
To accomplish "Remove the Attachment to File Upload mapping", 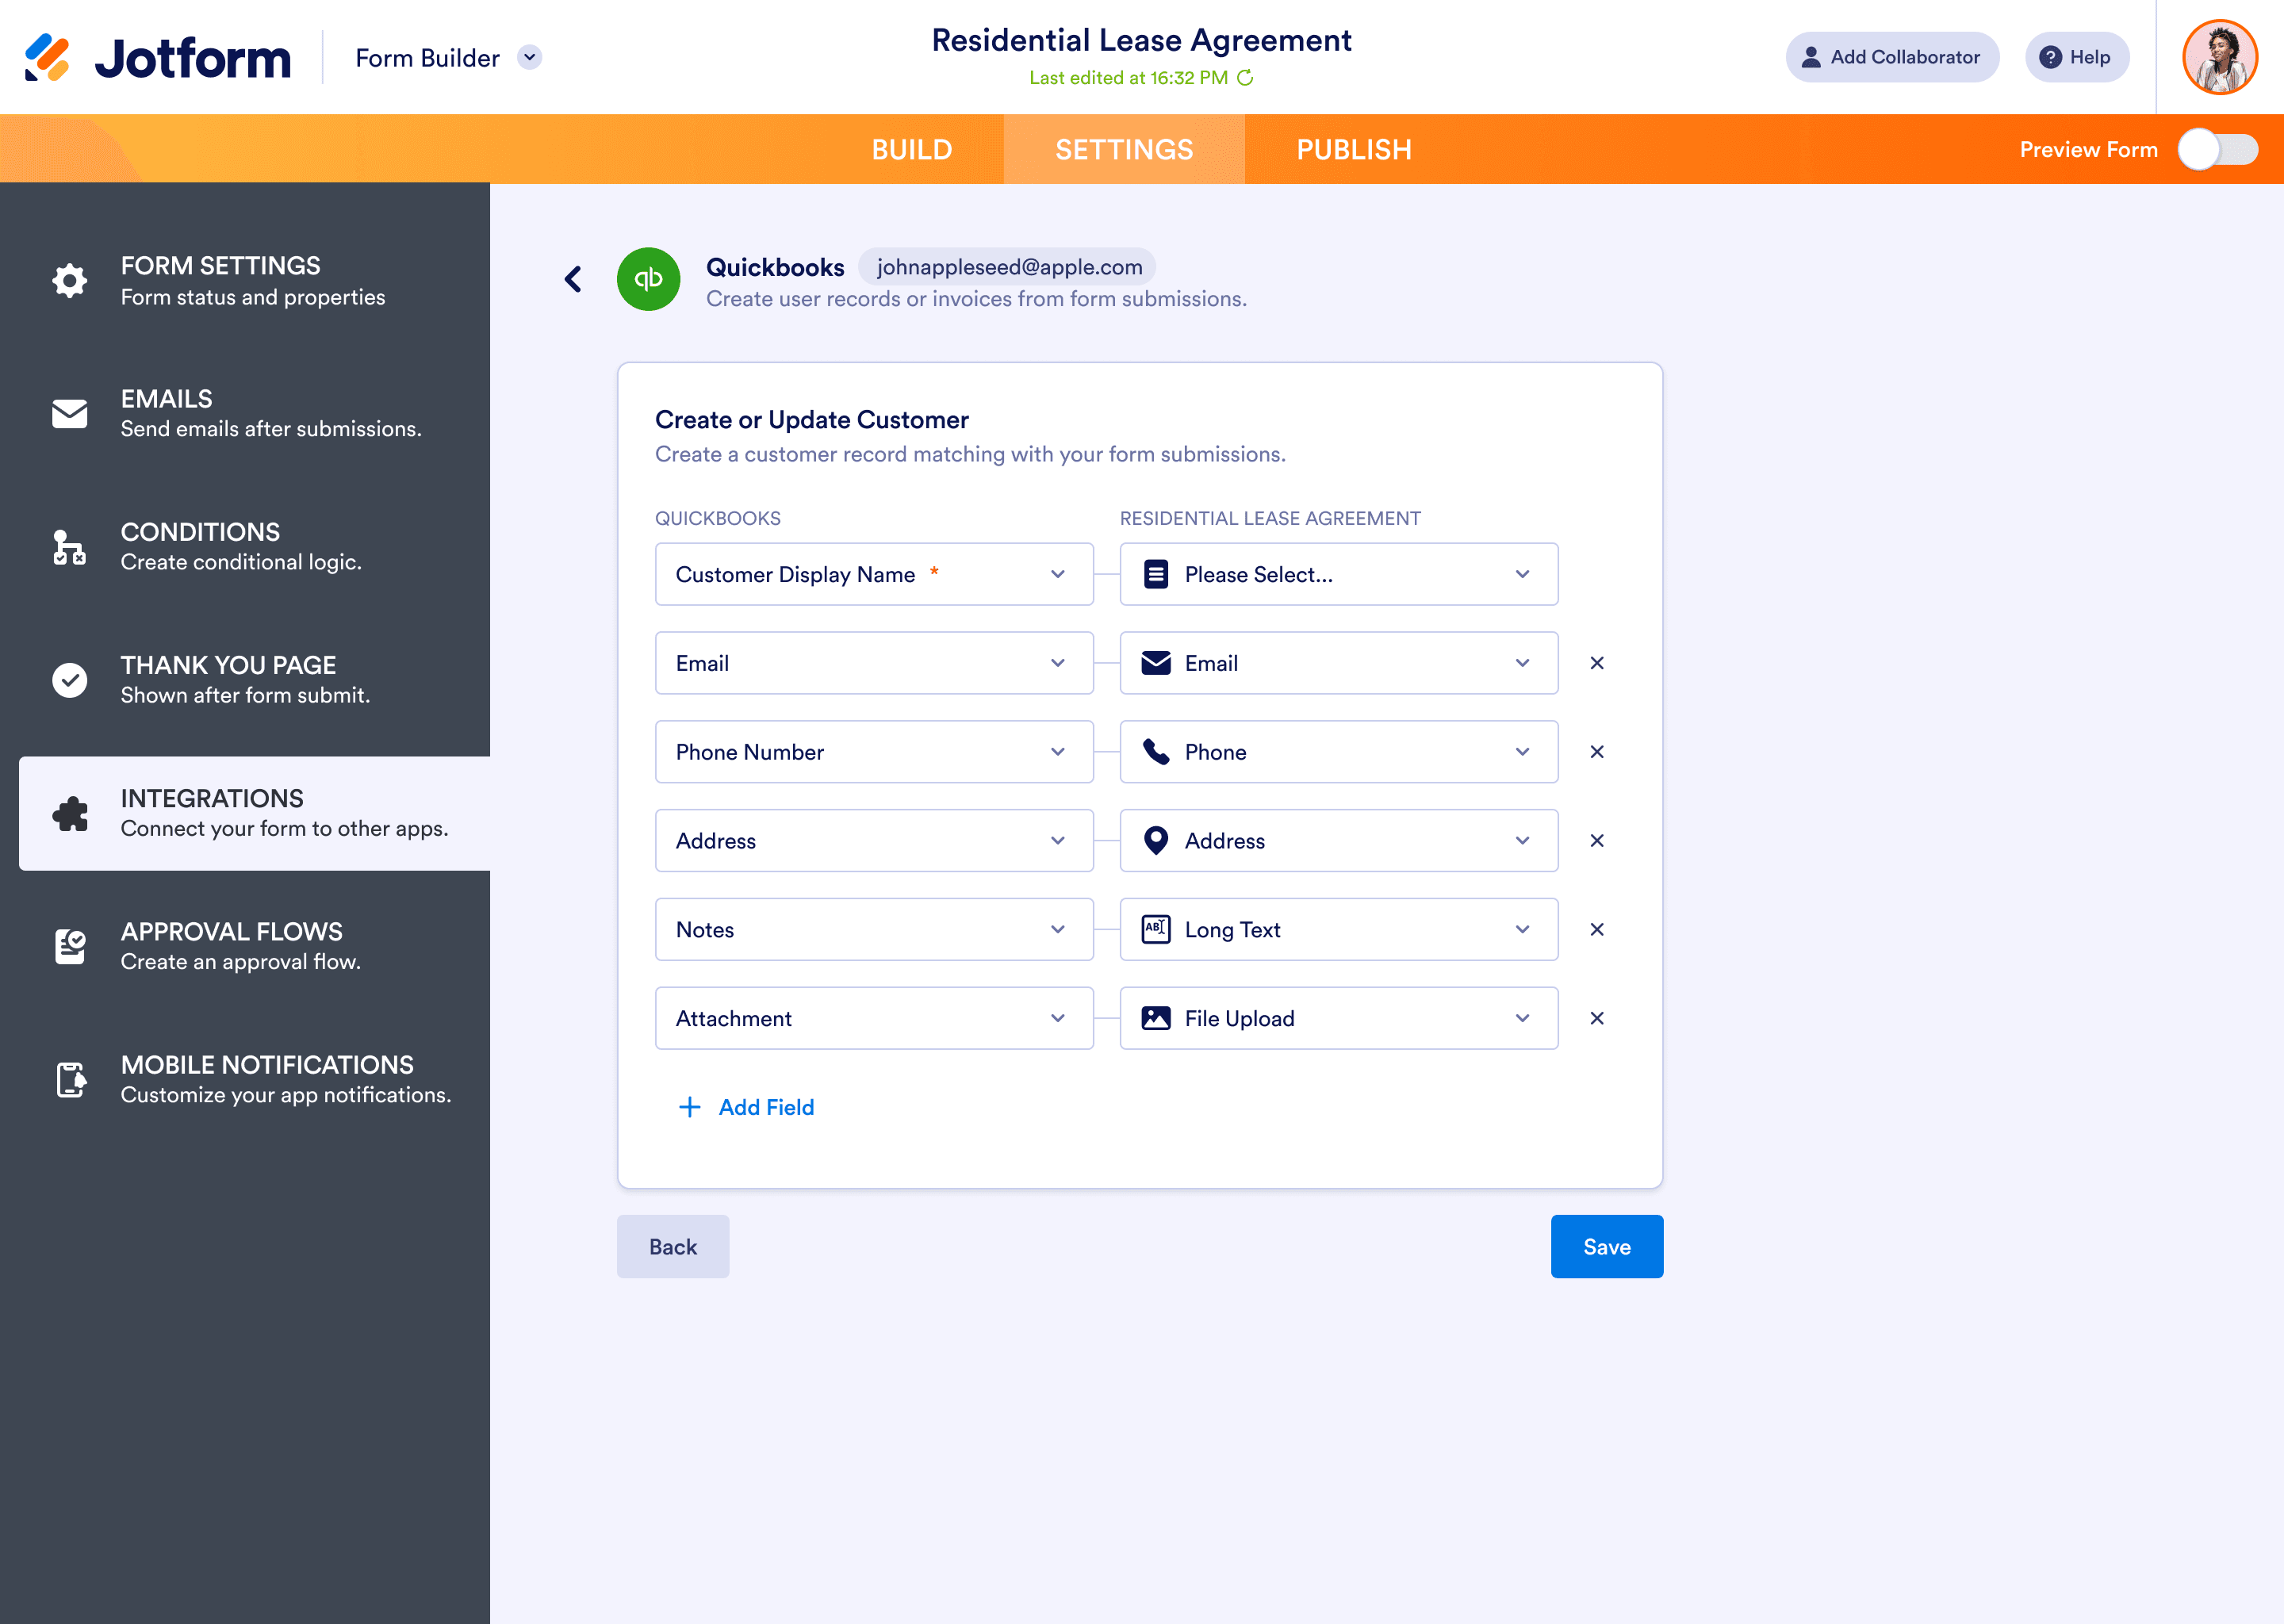I will [1597, 1018].
